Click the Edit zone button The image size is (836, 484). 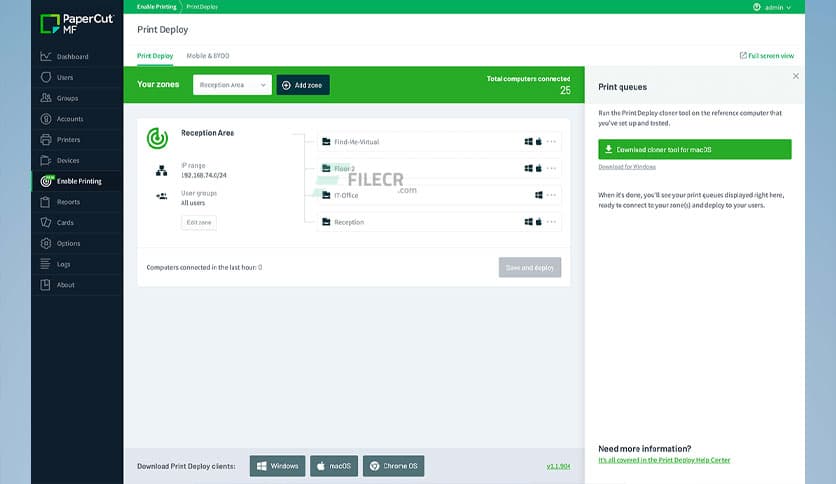199,222
